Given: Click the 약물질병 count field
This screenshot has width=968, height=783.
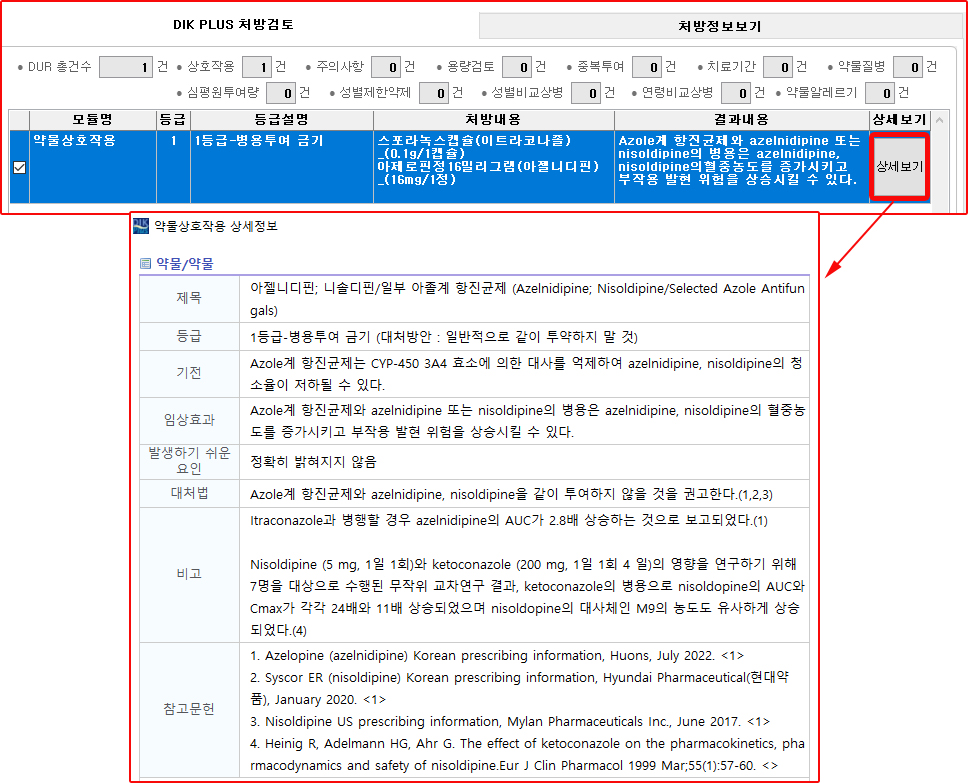Looking at the screenshot, I should pyautogui.click(x=908, y=67).
